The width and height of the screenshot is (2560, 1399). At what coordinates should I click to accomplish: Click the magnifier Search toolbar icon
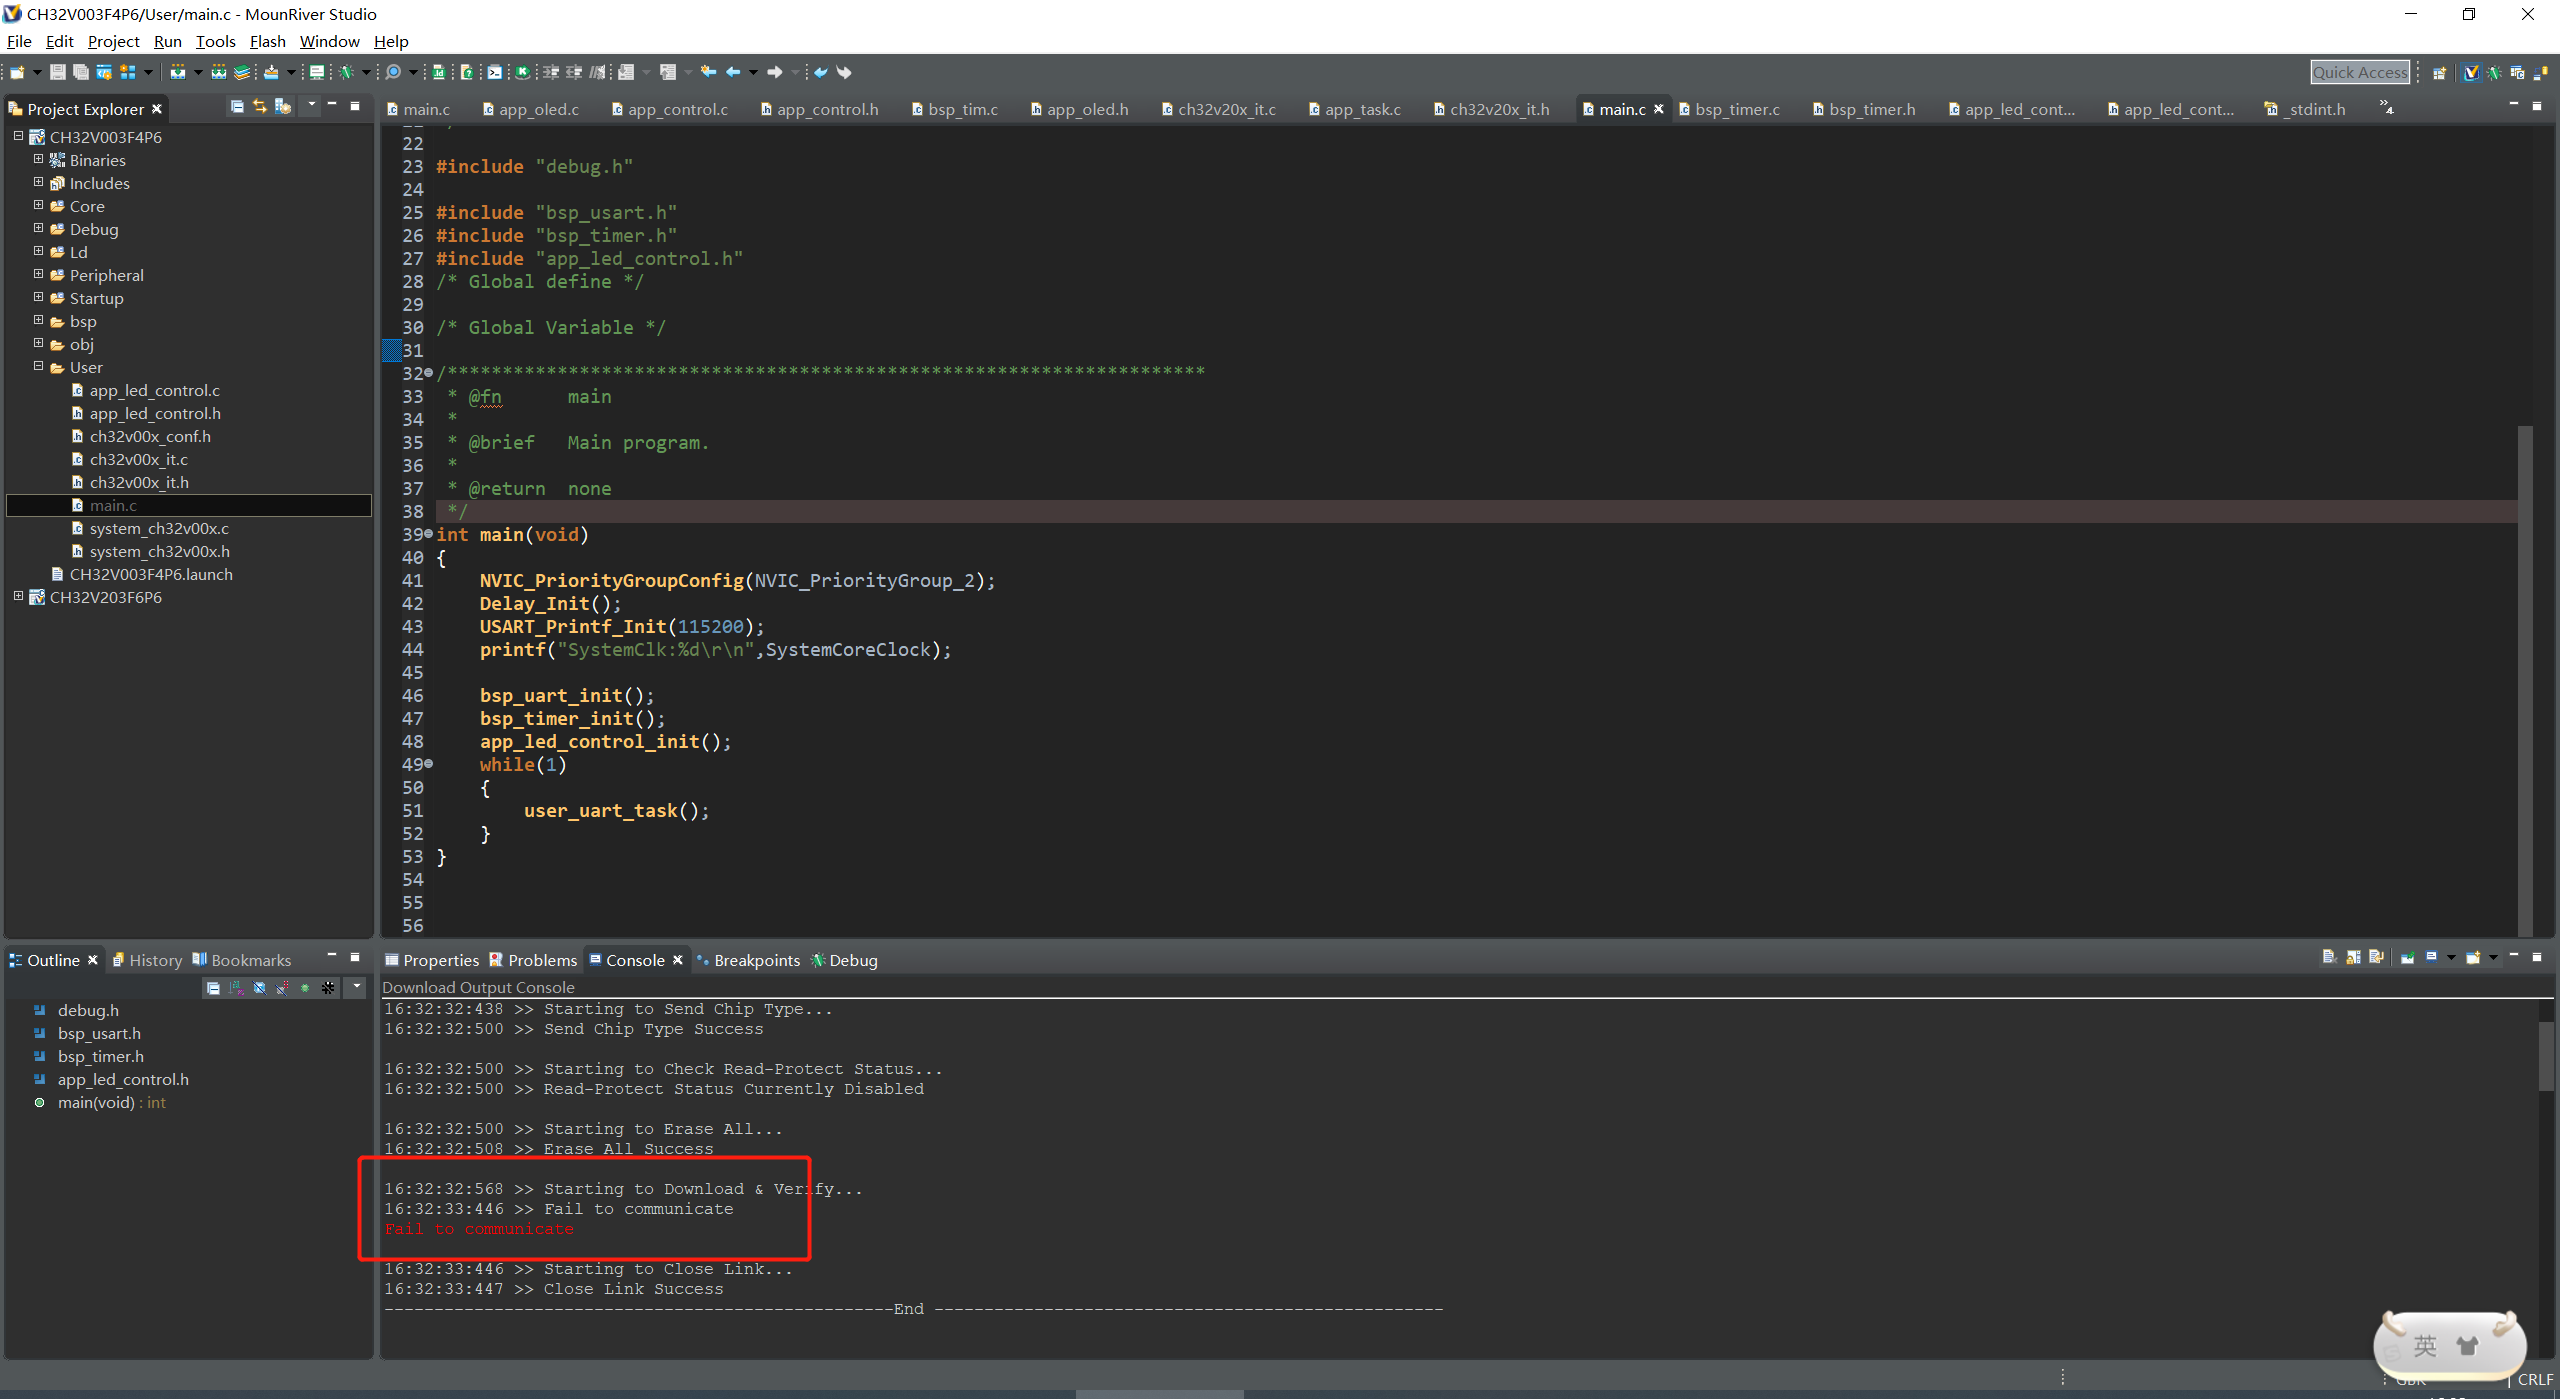pos(393,72)
